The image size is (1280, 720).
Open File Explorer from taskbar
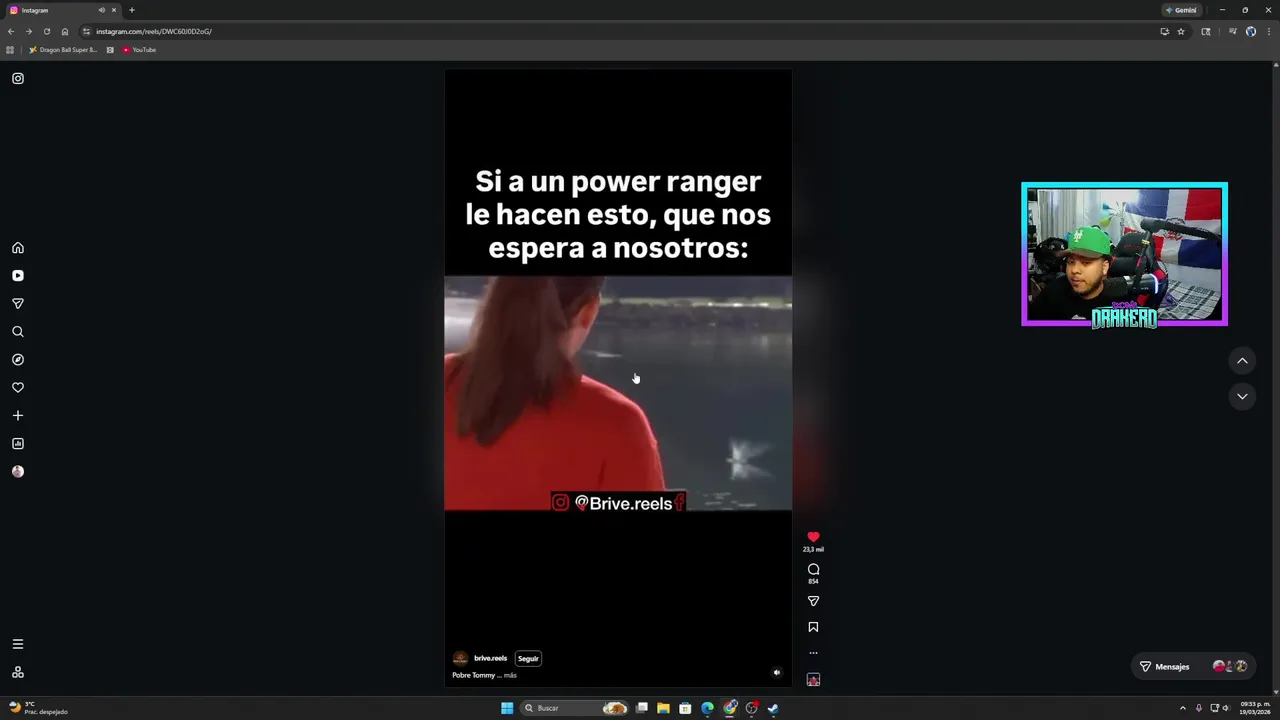click(663, 708)
